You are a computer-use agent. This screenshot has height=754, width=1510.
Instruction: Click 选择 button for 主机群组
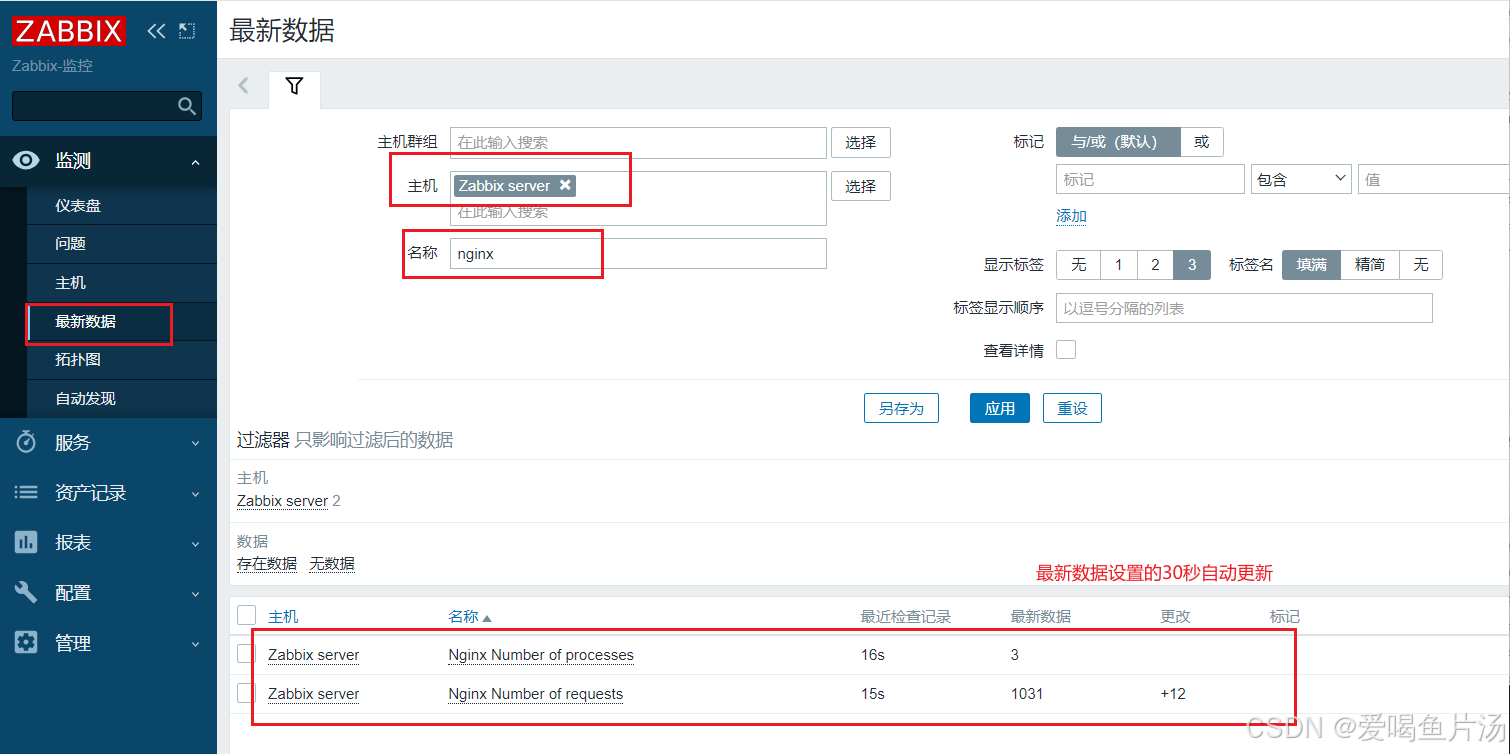click(x=860, y=142)
